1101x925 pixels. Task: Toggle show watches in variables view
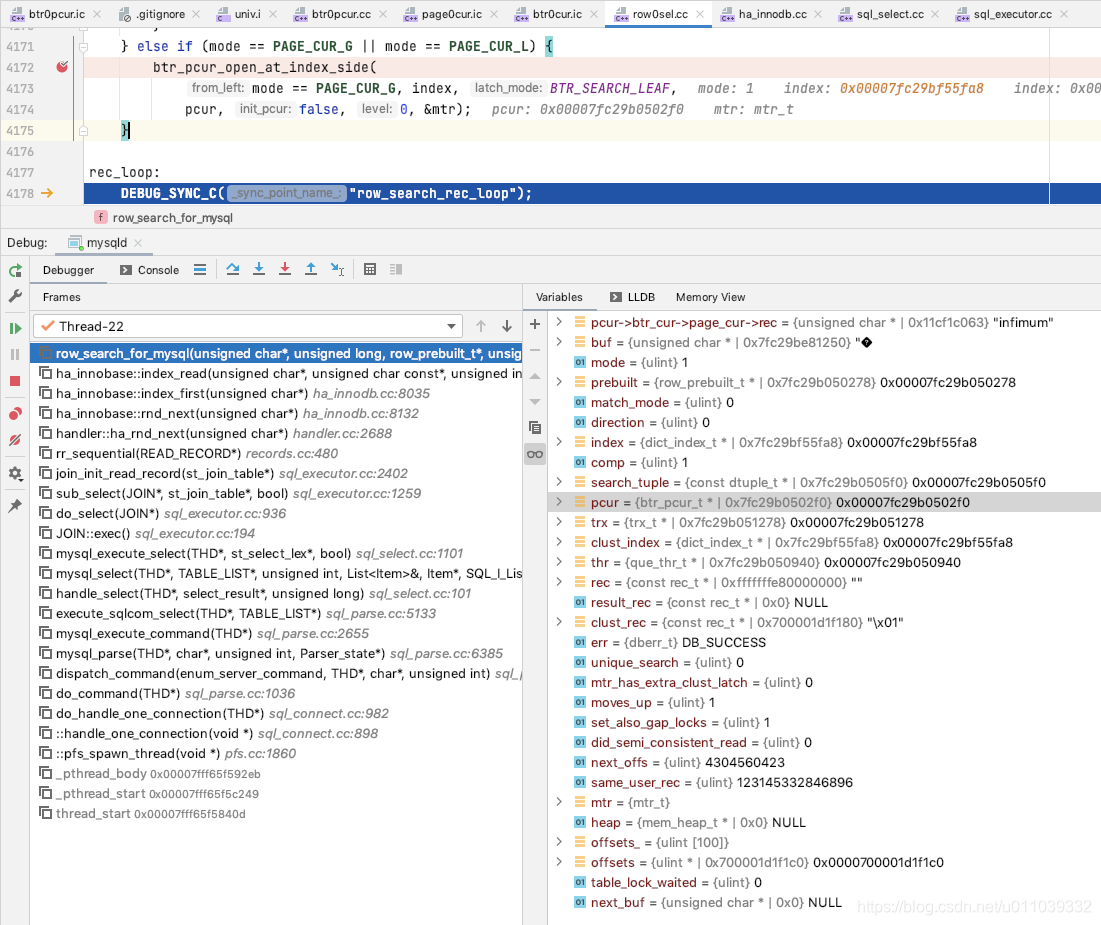(x=535, y=454)
